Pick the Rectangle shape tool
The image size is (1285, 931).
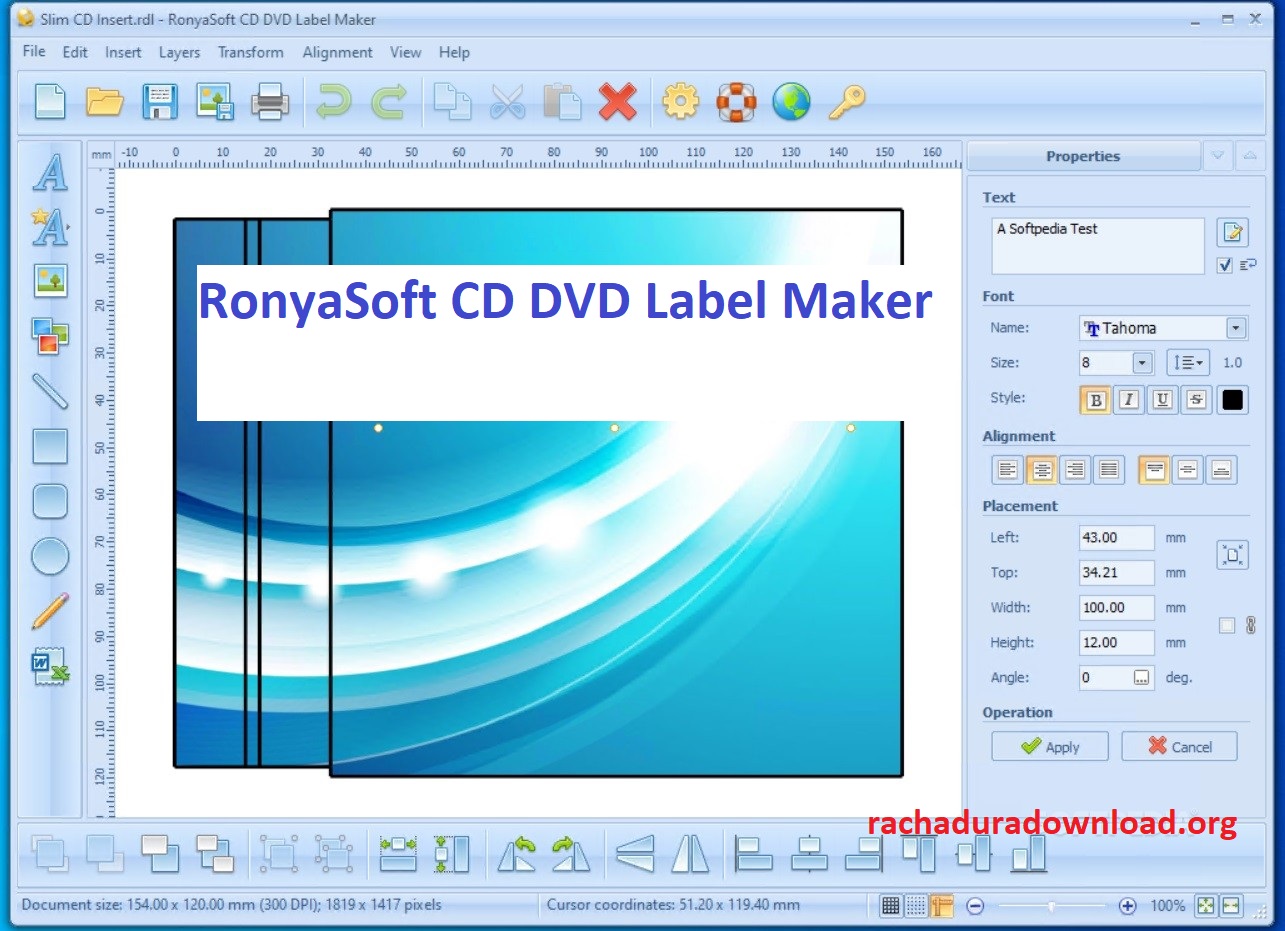pyautogui.click(x=50, y=446)
